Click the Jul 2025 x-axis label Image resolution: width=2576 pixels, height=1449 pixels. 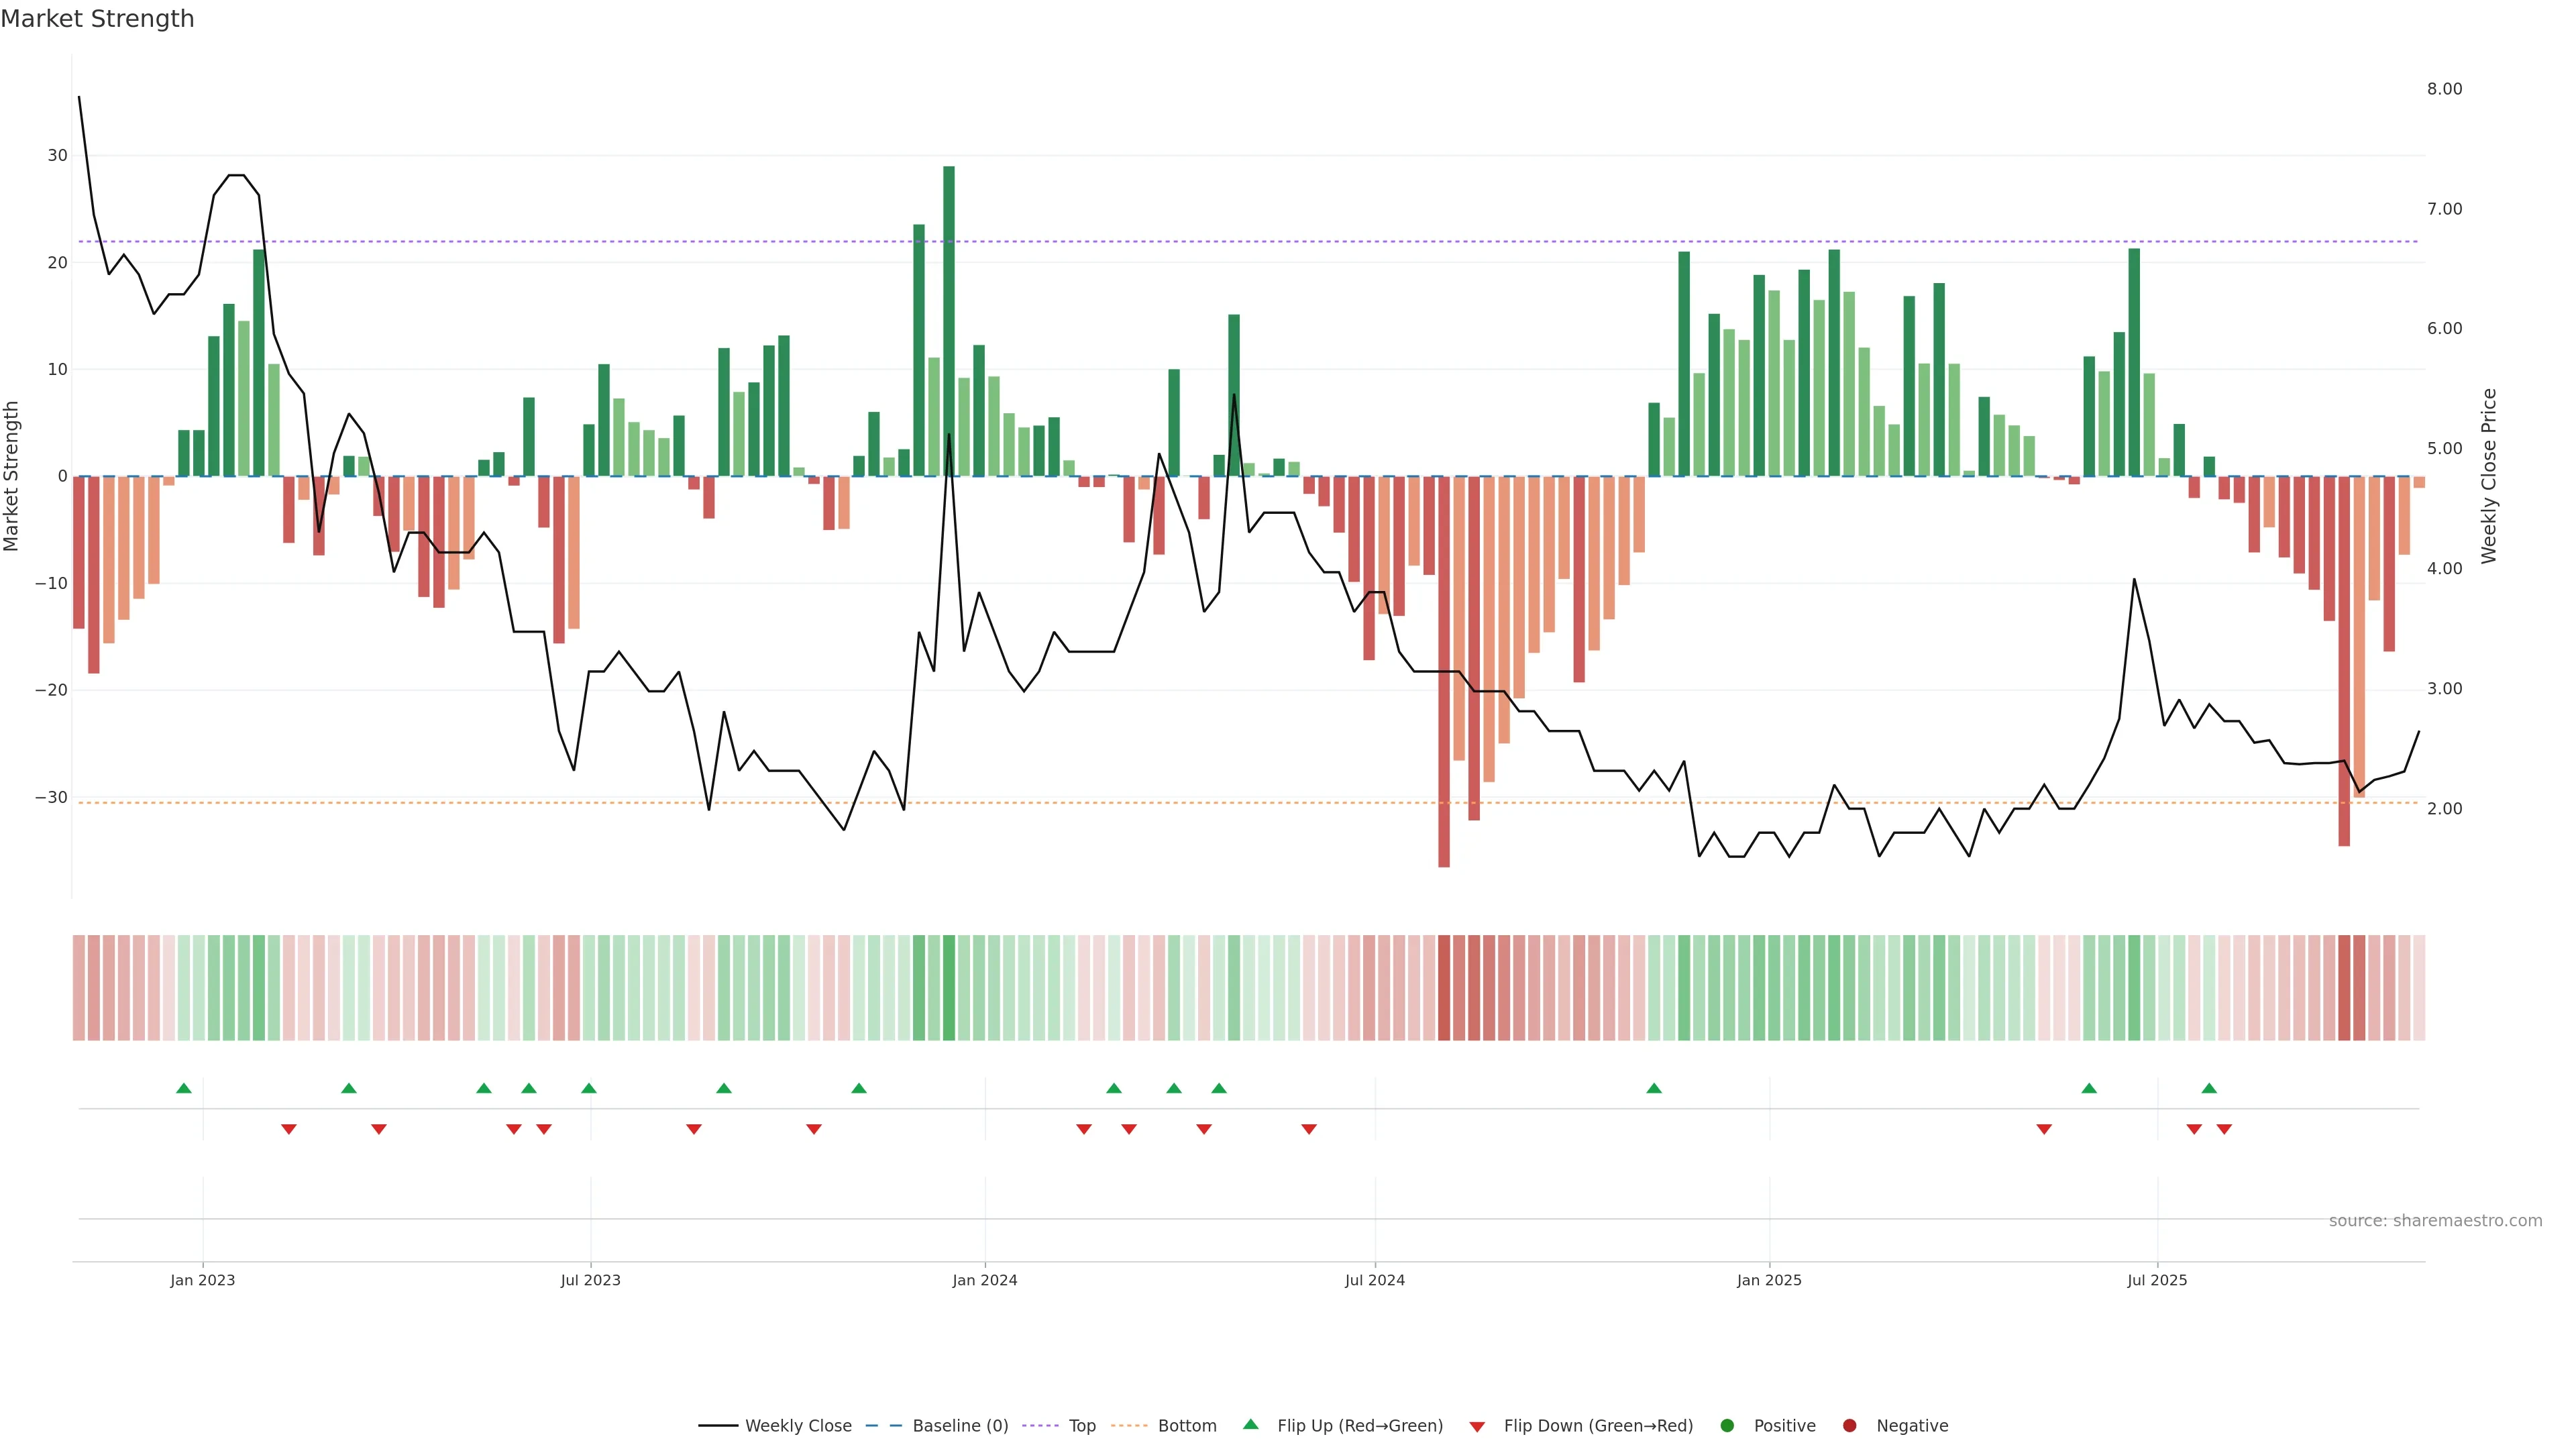(x=2157, y=1280)
